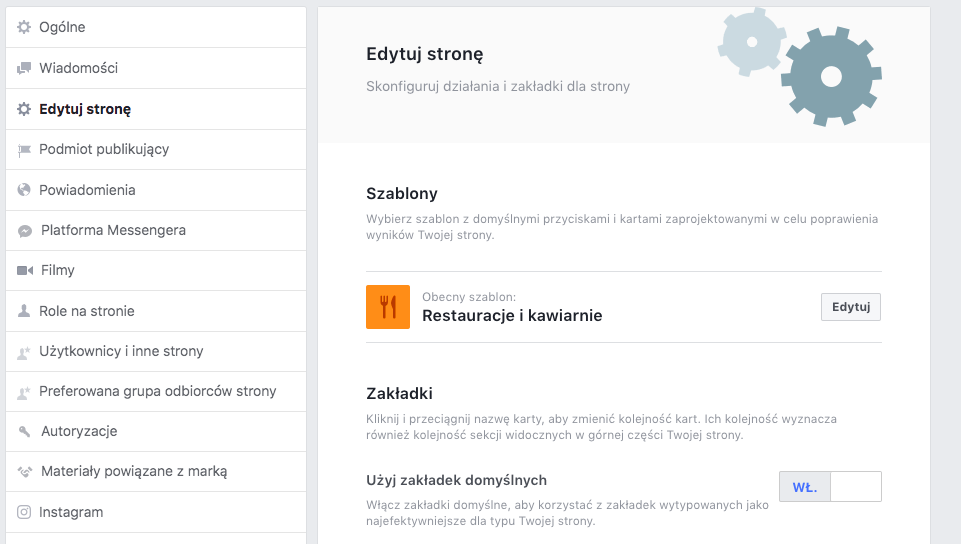The image size is (961, 544).
Task: Open the Użytkownicy i inne strony section
Action: [x=121, y=351]
